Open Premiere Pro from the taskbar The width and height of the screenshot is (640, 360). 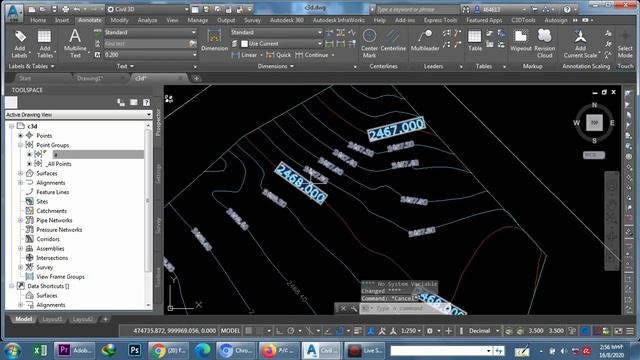click(74, 350)
